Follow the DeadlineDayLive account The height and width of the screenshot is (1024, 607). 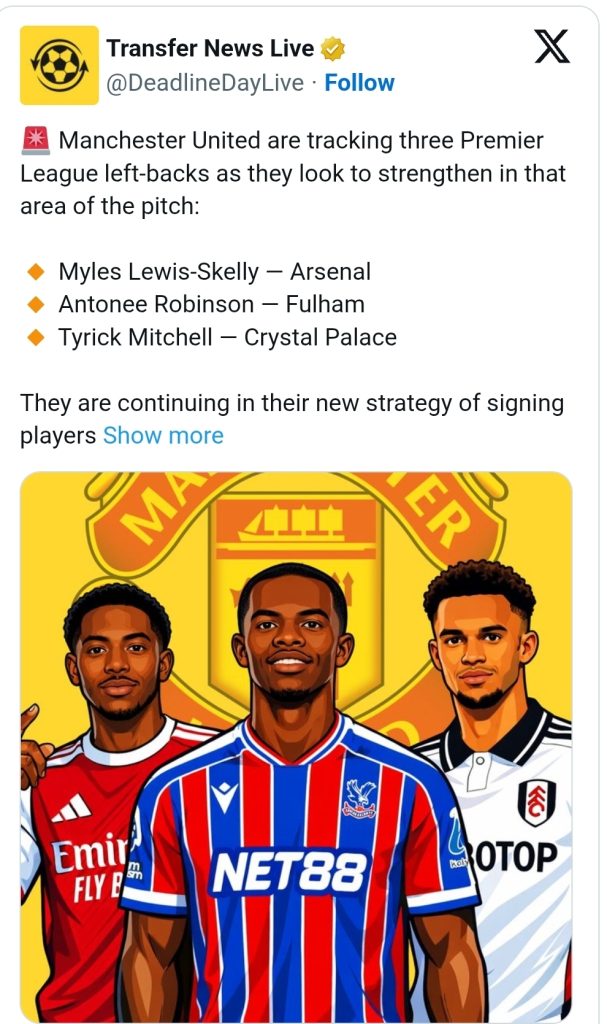pos(359,83)
